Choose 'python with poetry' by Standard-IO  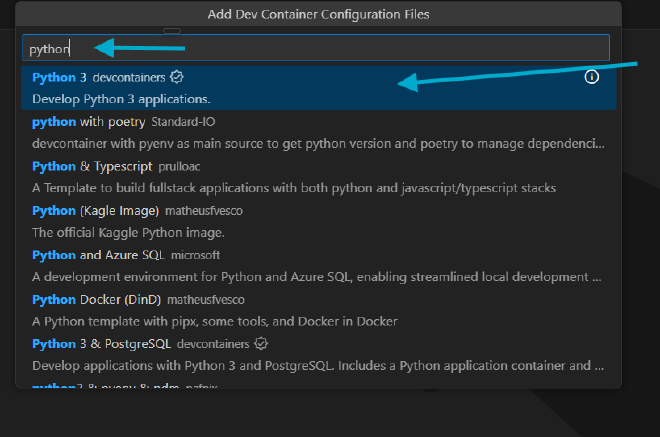pos(319,133)
